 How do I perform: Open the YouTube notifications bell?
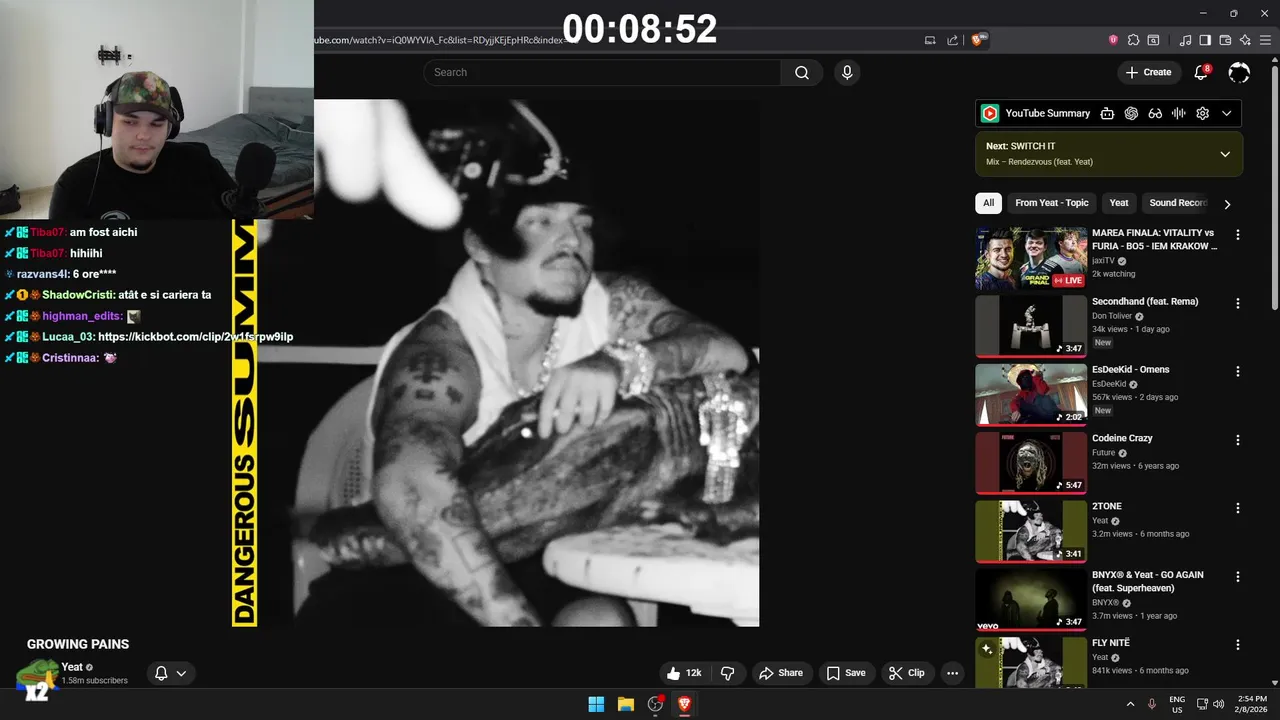click(1202, 72)
